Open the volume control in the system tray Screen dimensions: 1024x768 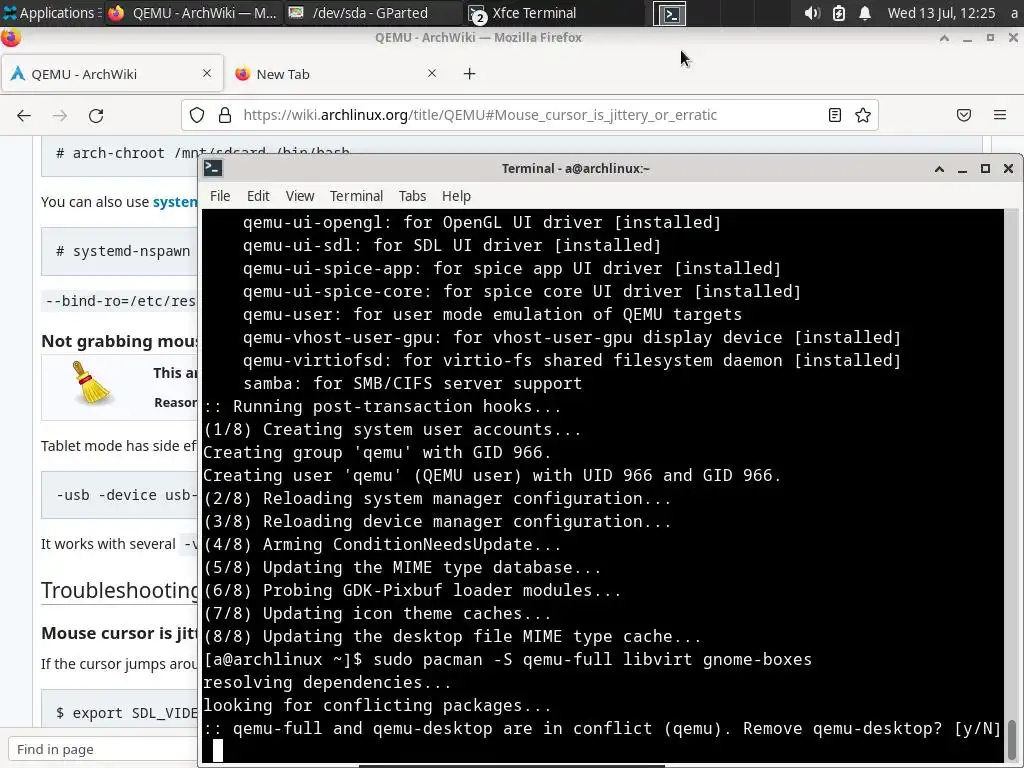coord(812,12)
